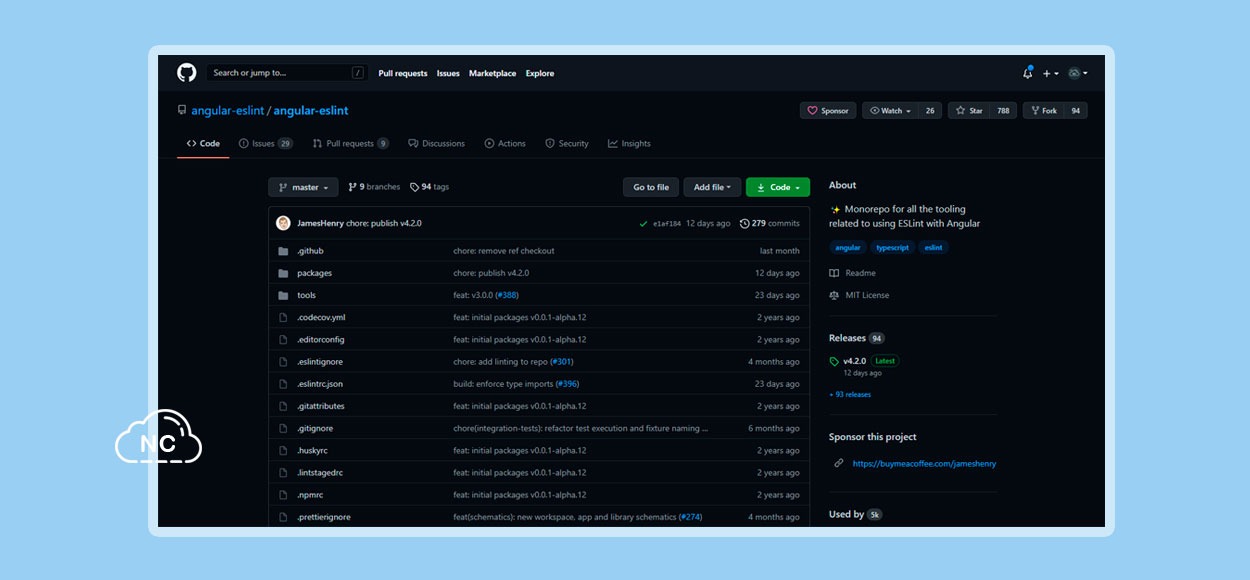
Task: View the 9 branches link
Action: (x=374, y=187)
